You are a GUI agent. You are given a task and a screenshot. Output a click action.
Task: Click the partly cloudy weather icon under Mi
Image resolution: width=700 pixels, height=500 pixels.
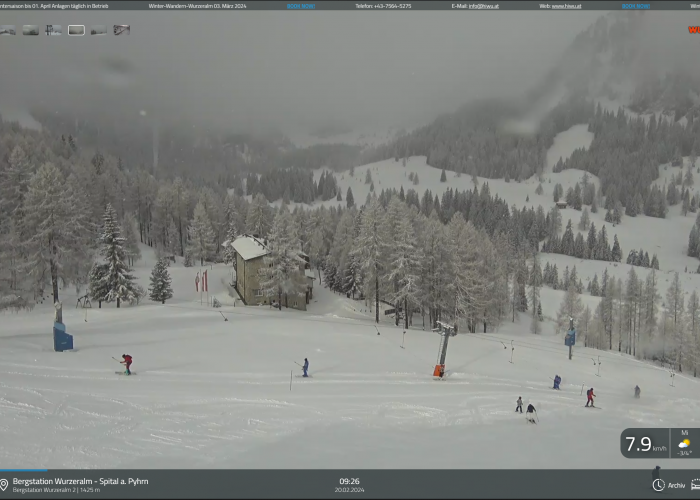684,443
